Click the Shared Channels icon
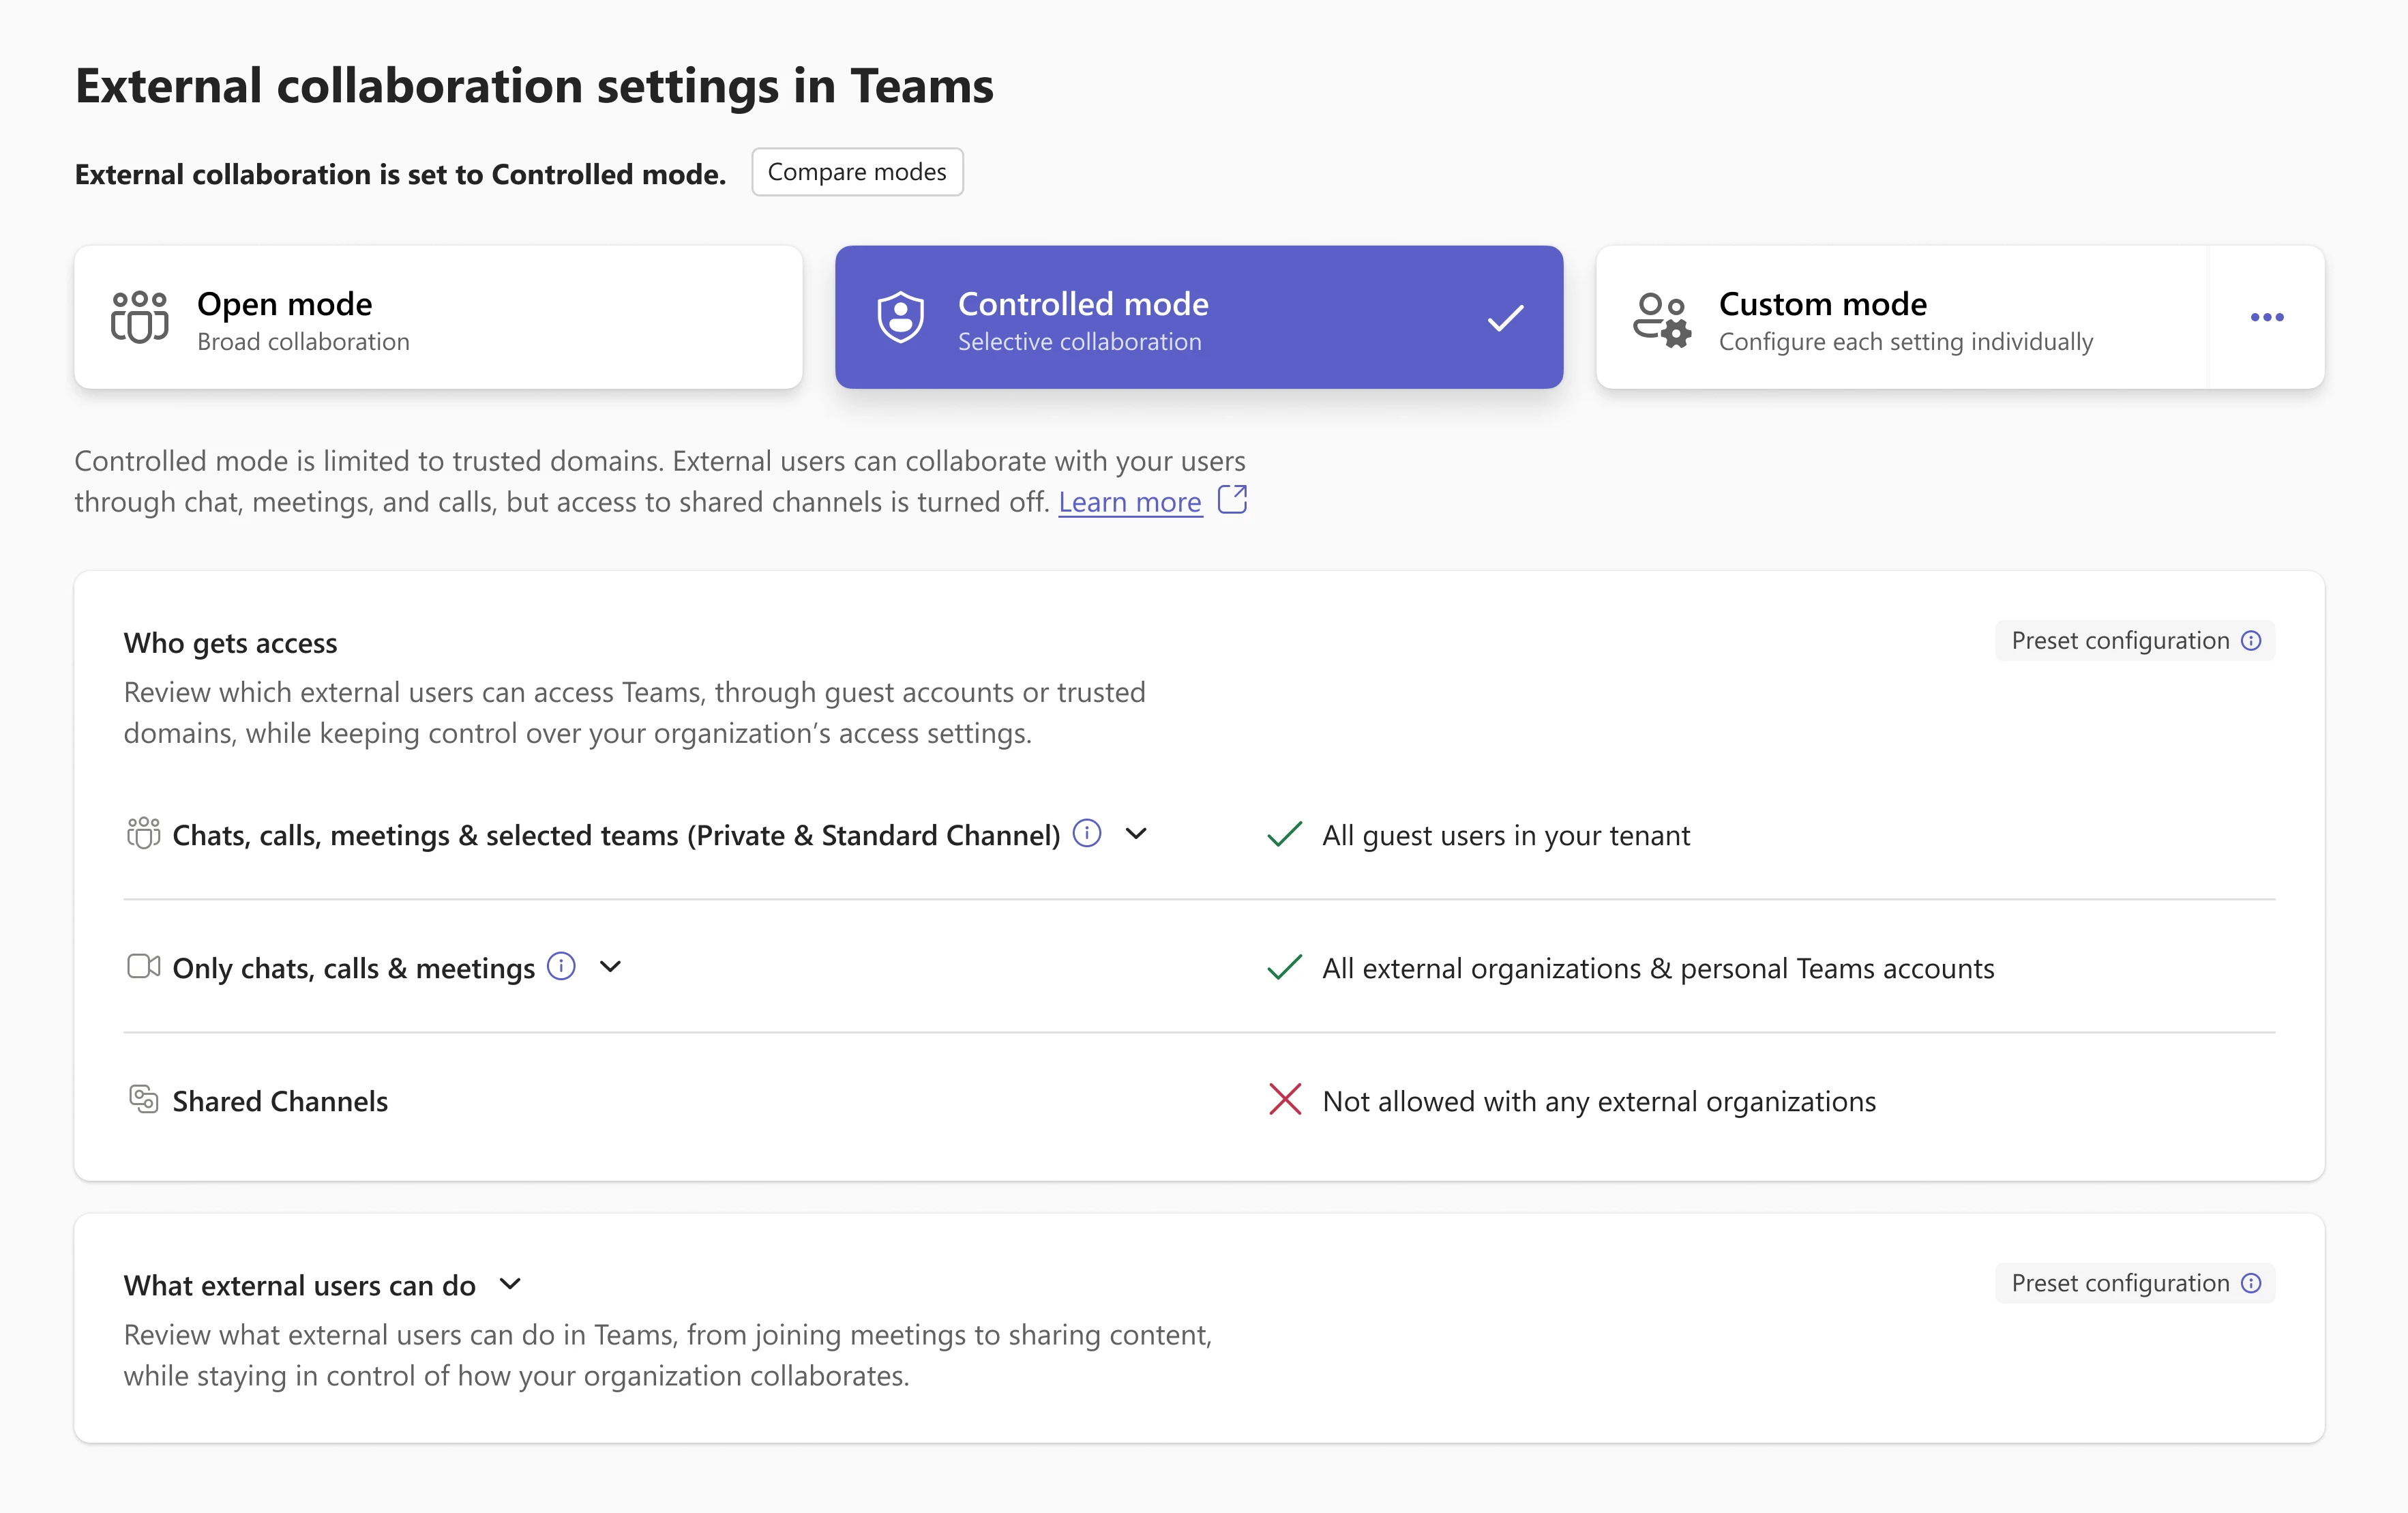This screenshot has height=1513, width=2408. tap(143, 1099)
